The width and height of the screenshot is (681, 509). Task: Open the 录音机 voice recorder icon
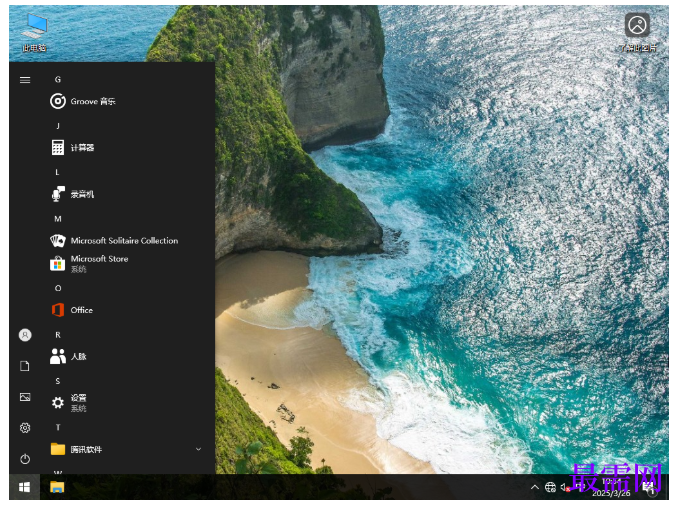tap(58, 194)
